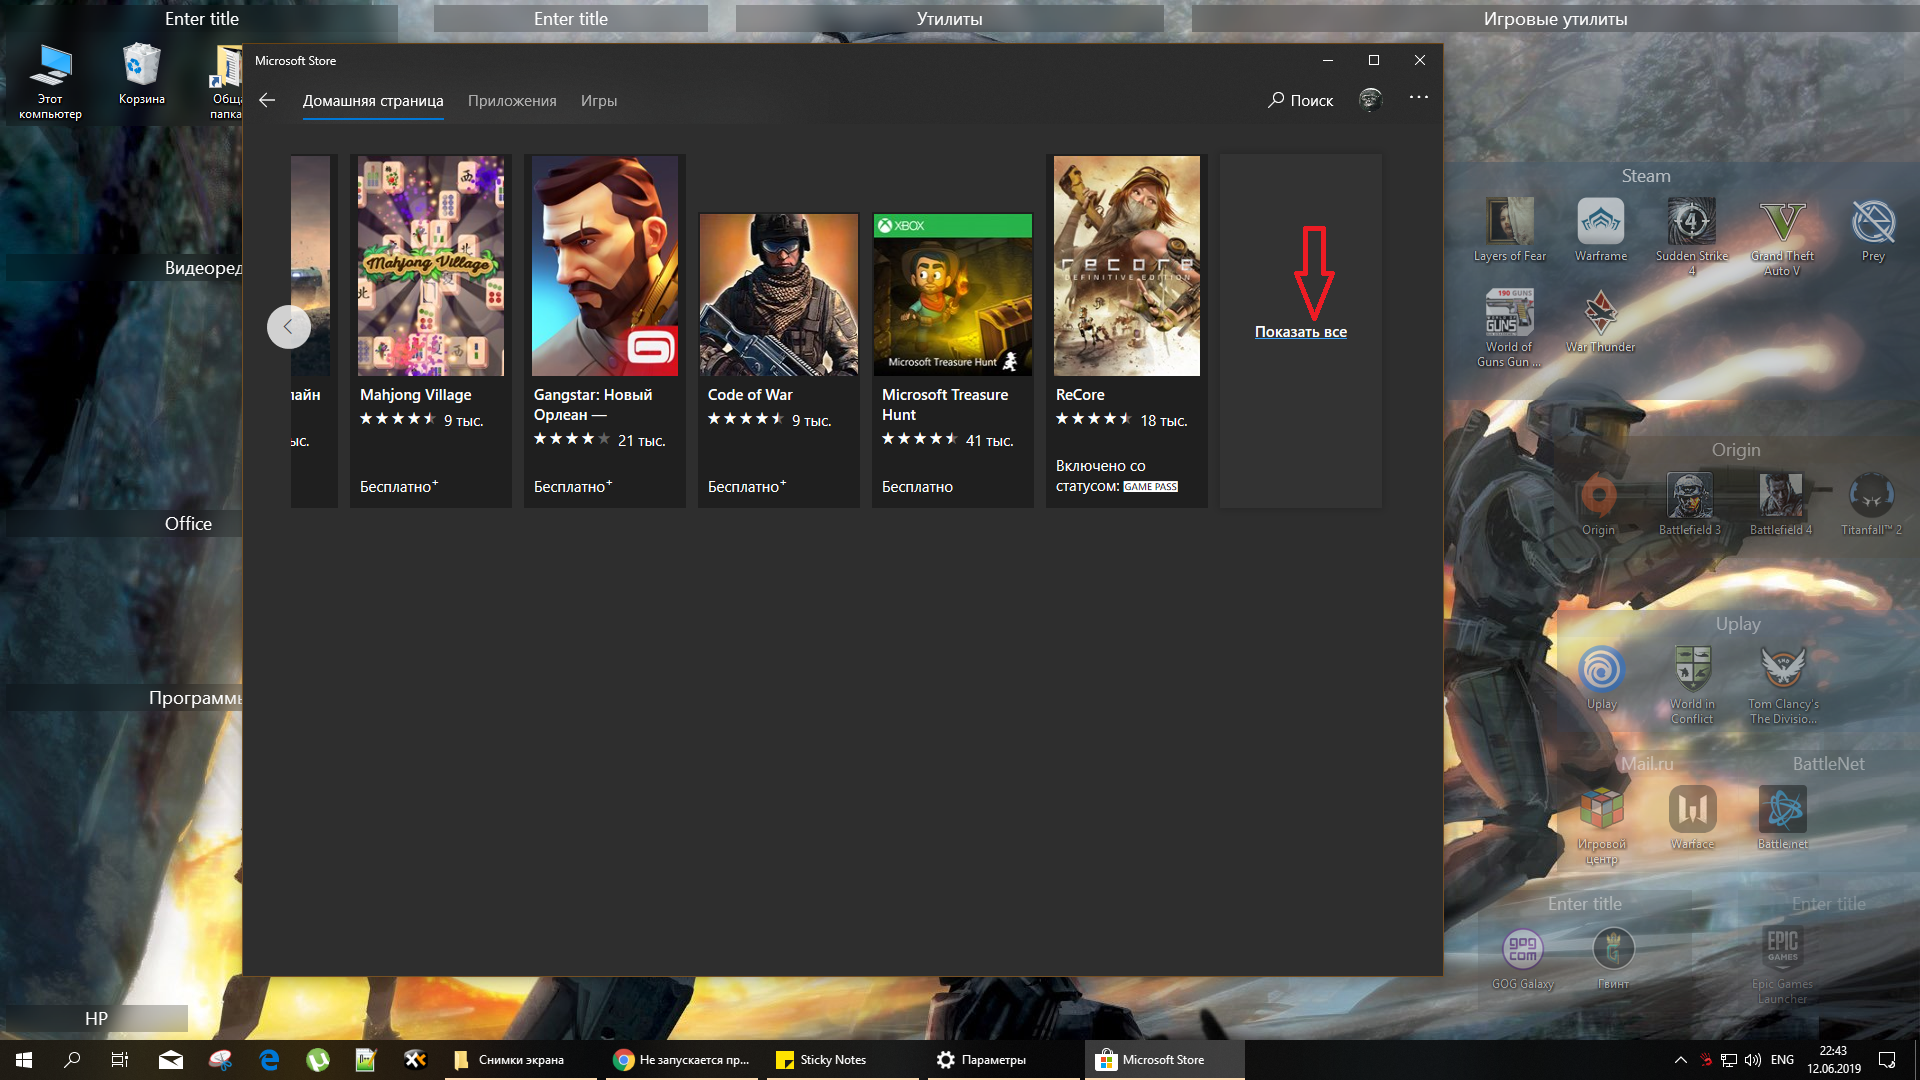Launch Battlefield 3 shortcut

point(1690,504)
